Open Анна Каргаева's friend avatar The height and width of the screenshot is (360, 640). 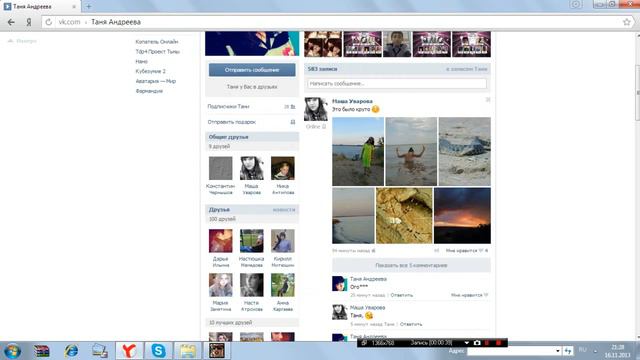pos(282,285)
